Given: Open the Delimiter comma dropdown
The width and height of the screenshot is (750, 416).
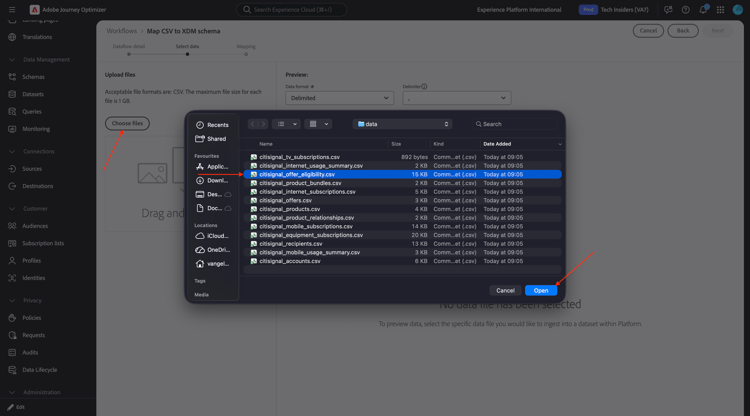Looking at the screenshot, I should pyautogui.click(x=457, y=98).
